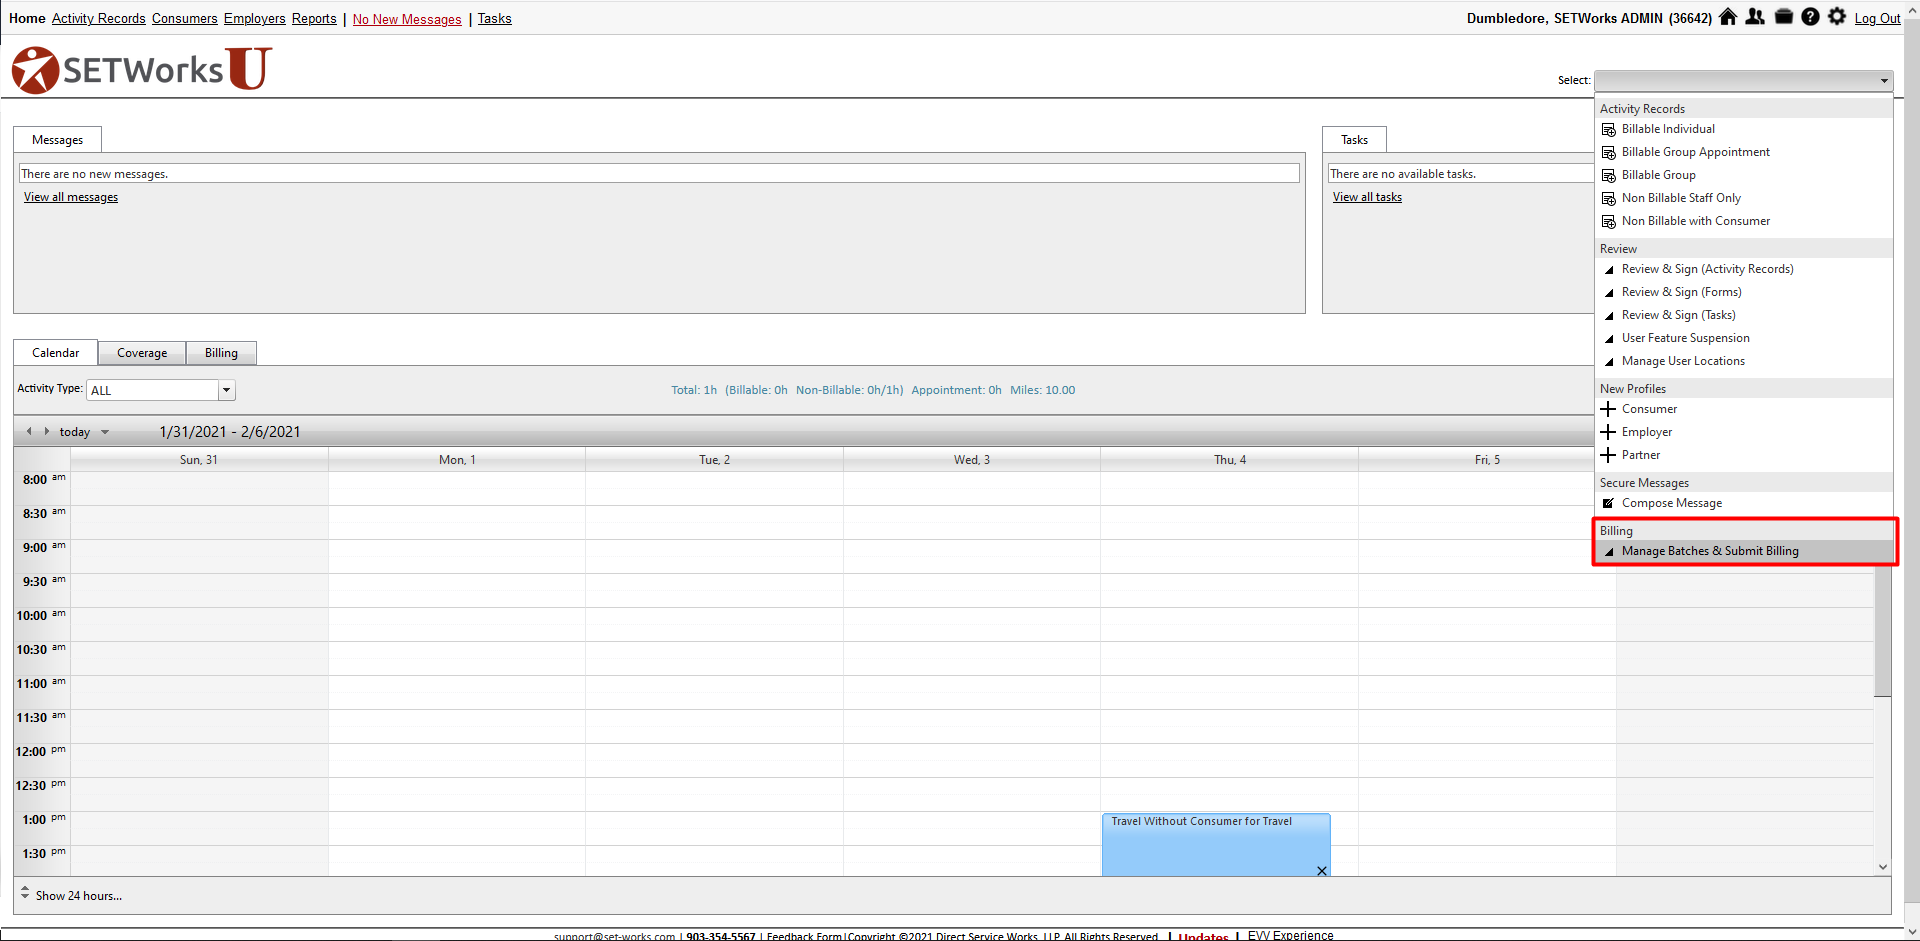Pick the Billable Group option
Viewport: 1920px width, 941px height.
tap(1659, 175)
